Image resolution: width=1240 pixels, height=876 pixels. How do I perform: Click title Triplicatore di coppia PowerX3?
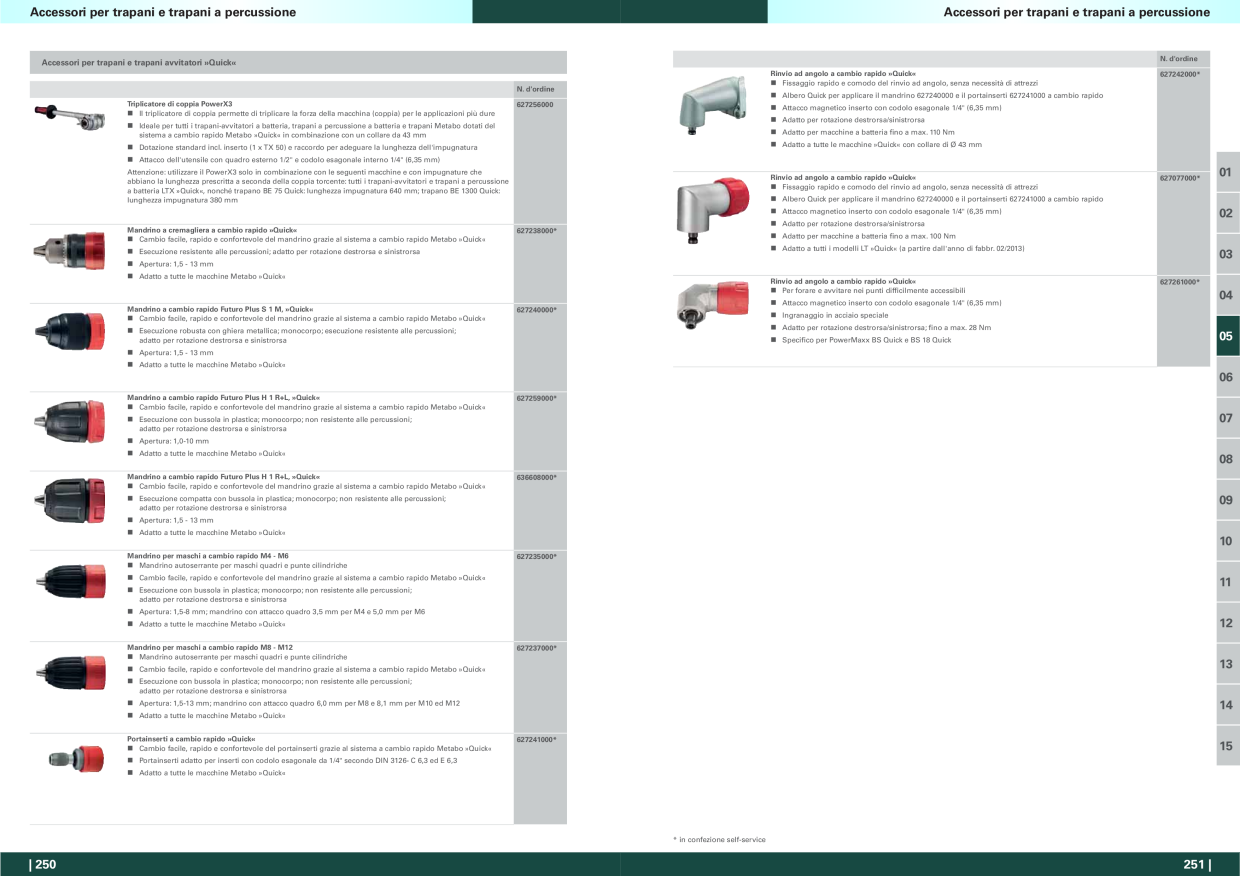[x=180, y=103]
